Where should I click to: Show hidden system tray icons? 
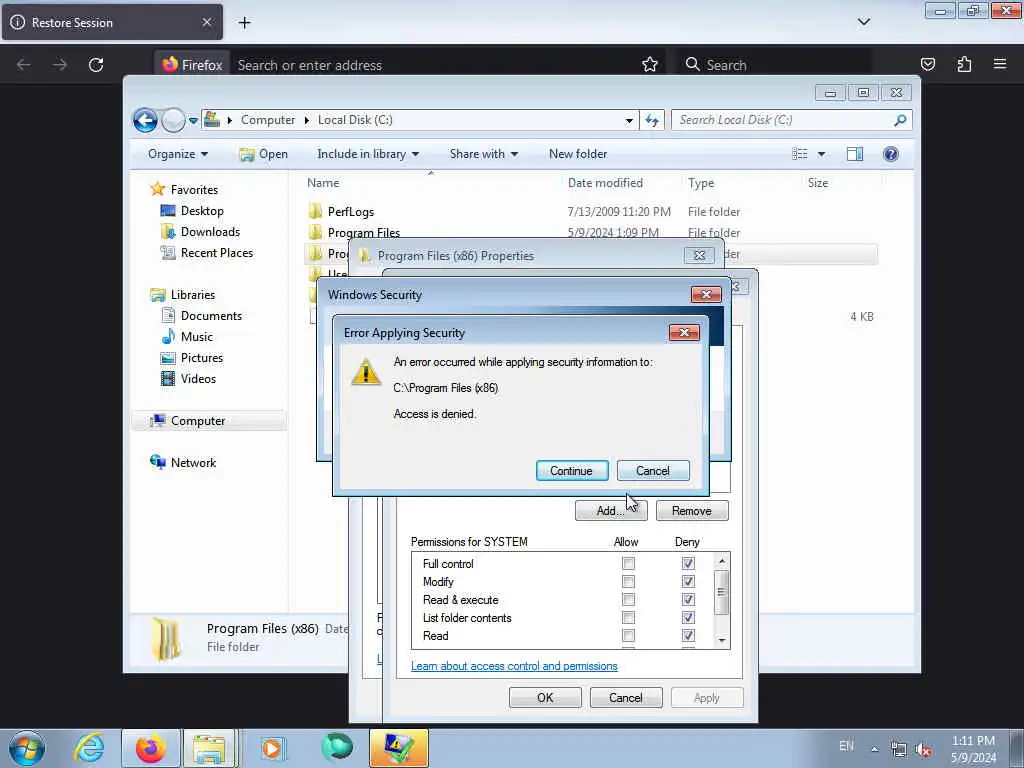[x=874, y=749]
